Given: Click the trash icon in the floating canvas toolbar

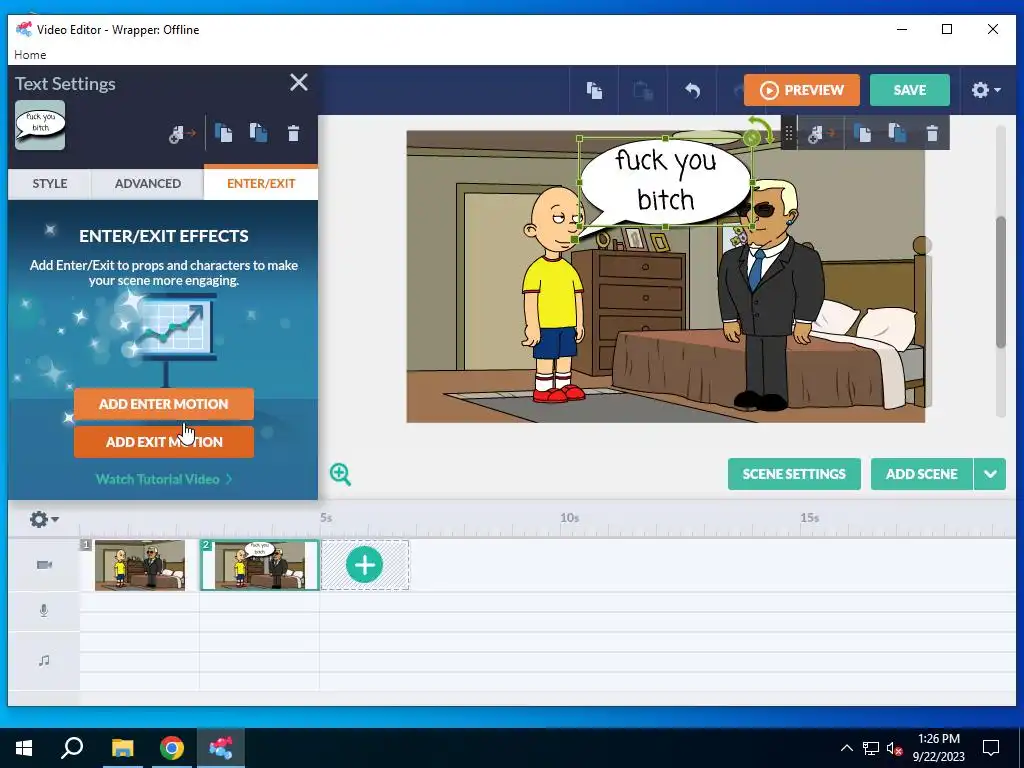Looking at the screenshot, I should pos(932,134).
